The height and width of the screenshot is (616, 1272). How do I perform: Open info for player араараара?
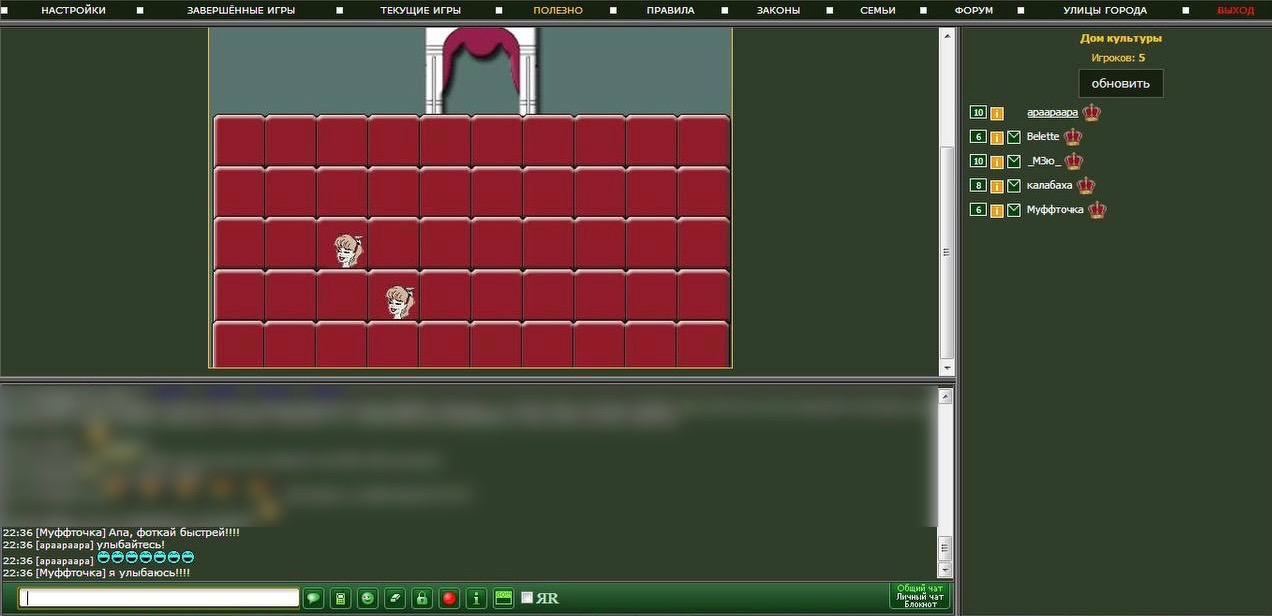tap(997, 113)
